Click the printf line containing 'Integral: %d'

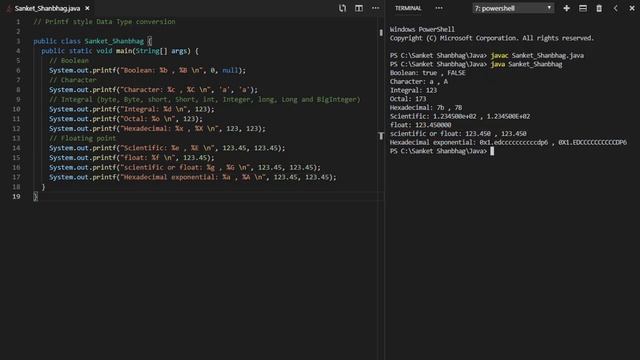tap(131, 109)
